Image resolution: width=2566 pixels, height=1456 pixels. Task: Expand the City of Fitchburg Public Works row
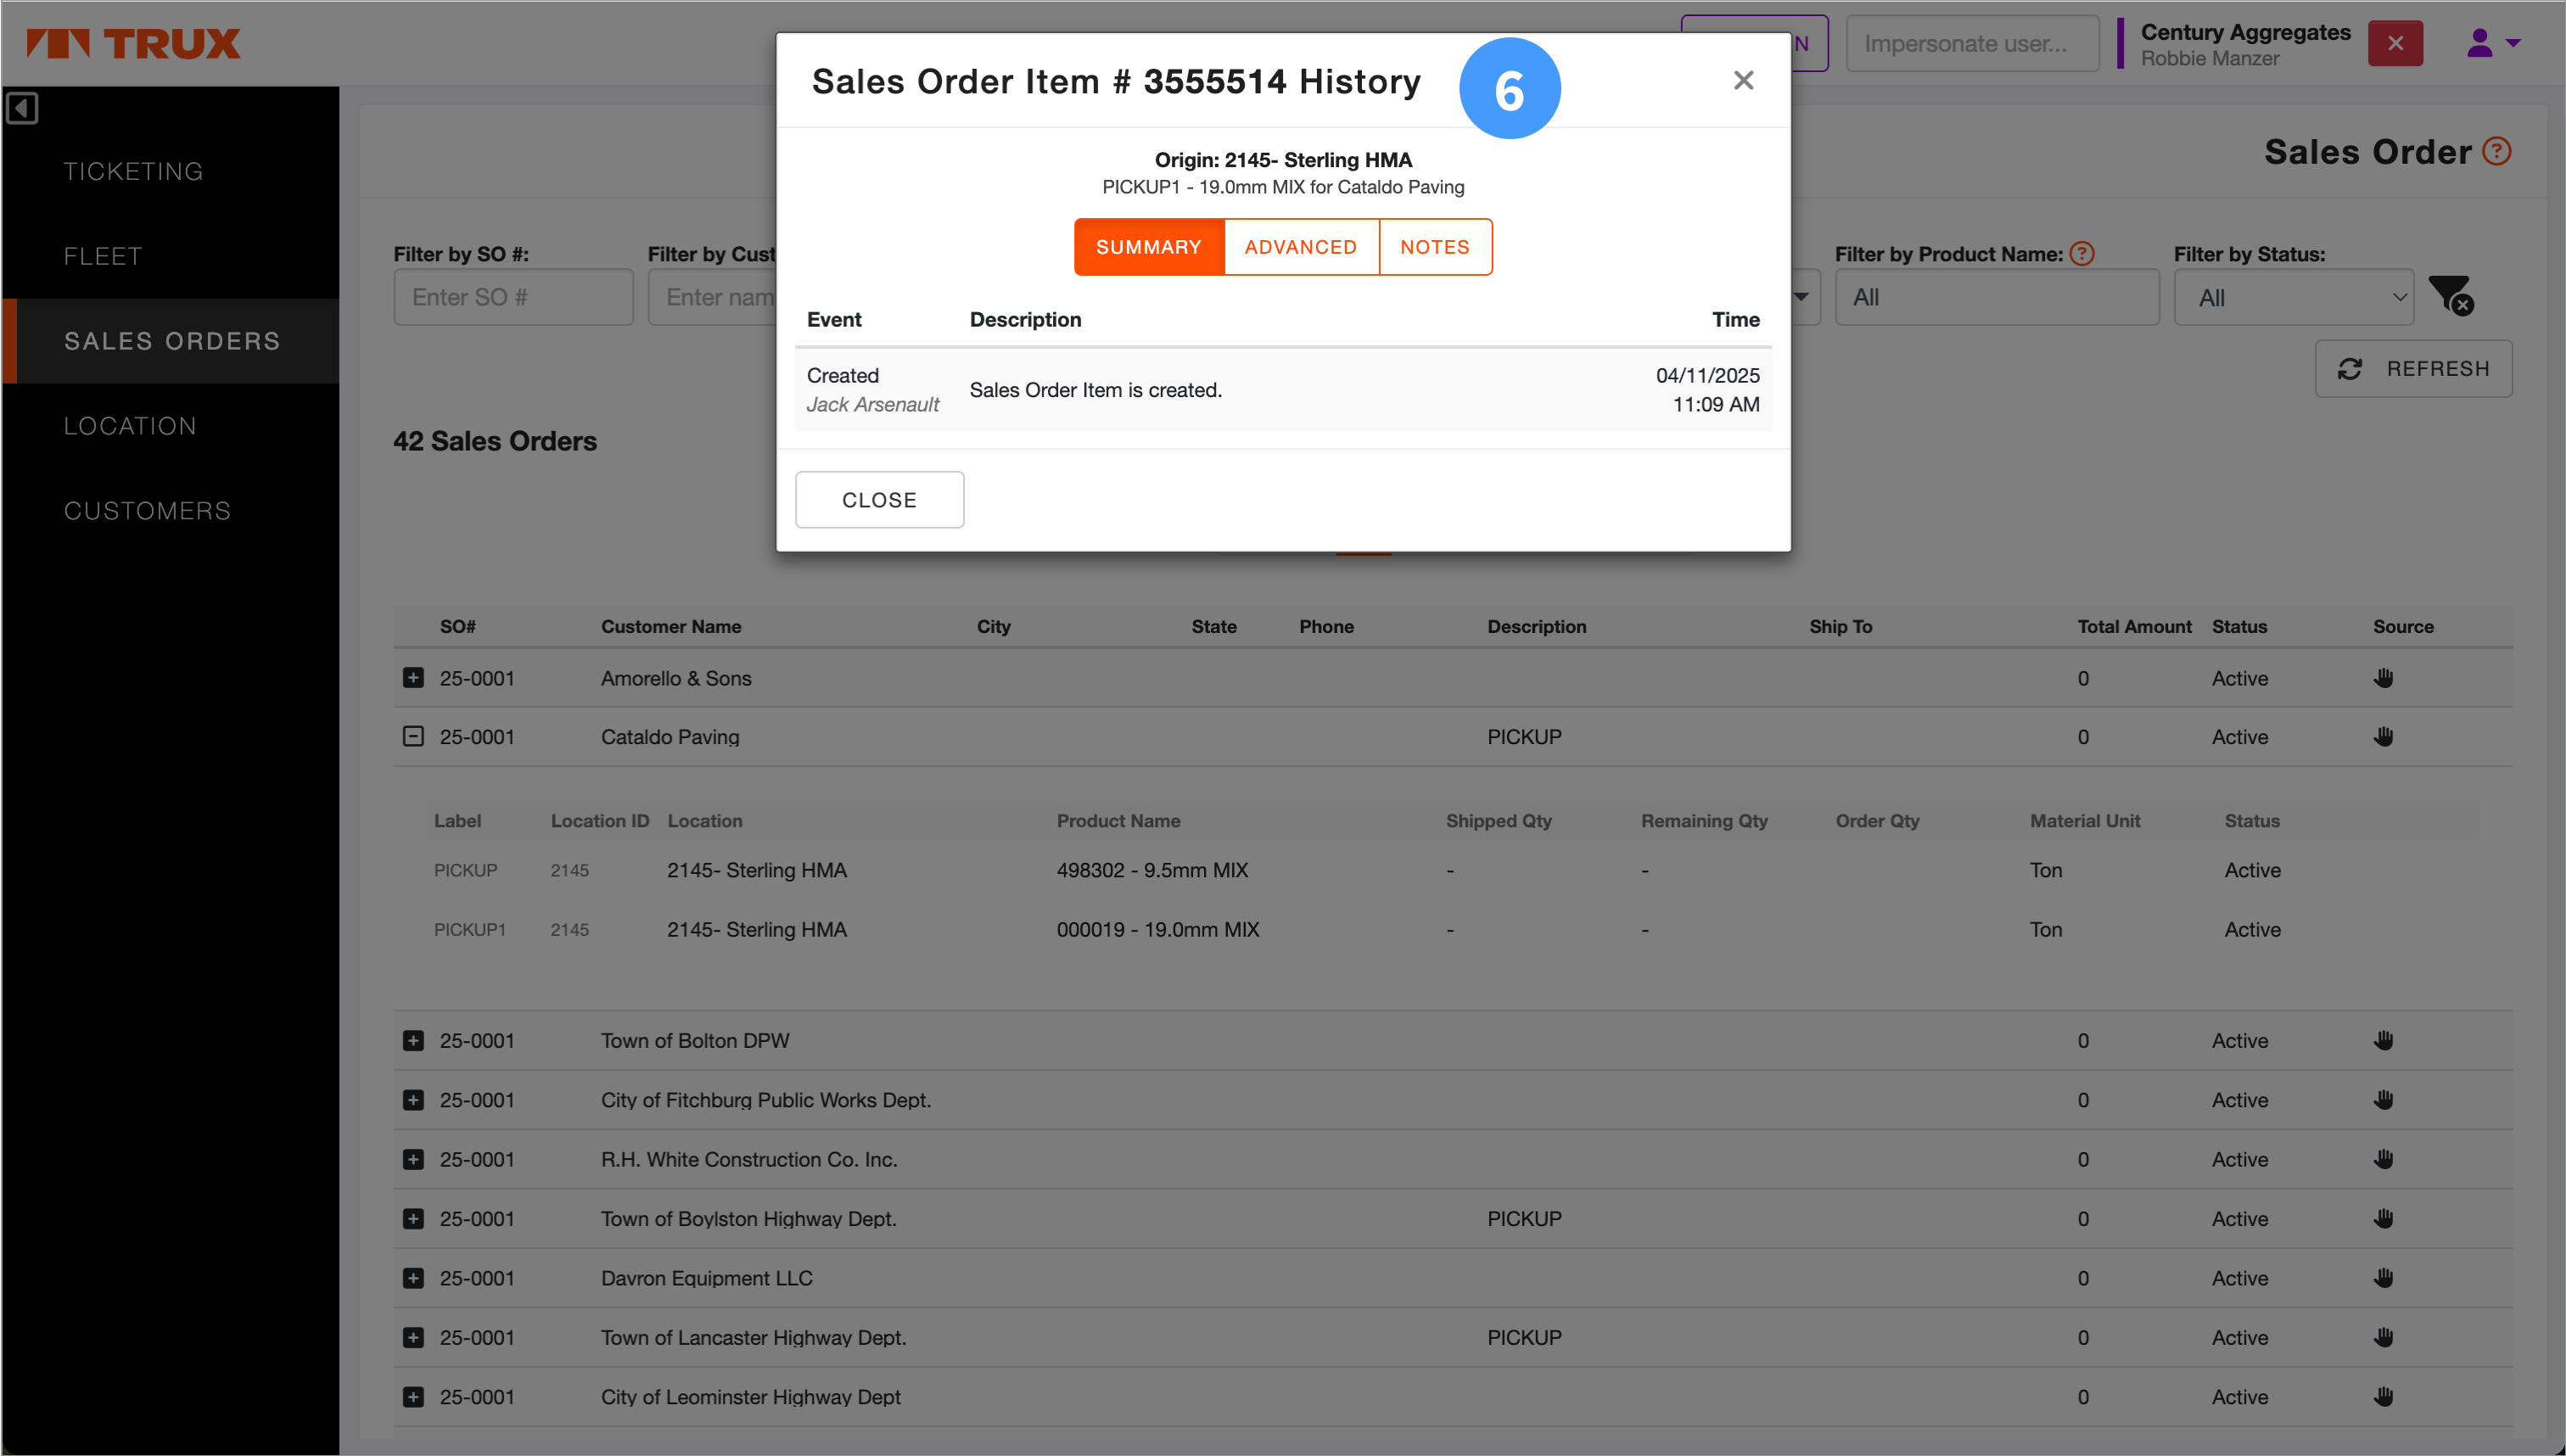point(413,1100)
